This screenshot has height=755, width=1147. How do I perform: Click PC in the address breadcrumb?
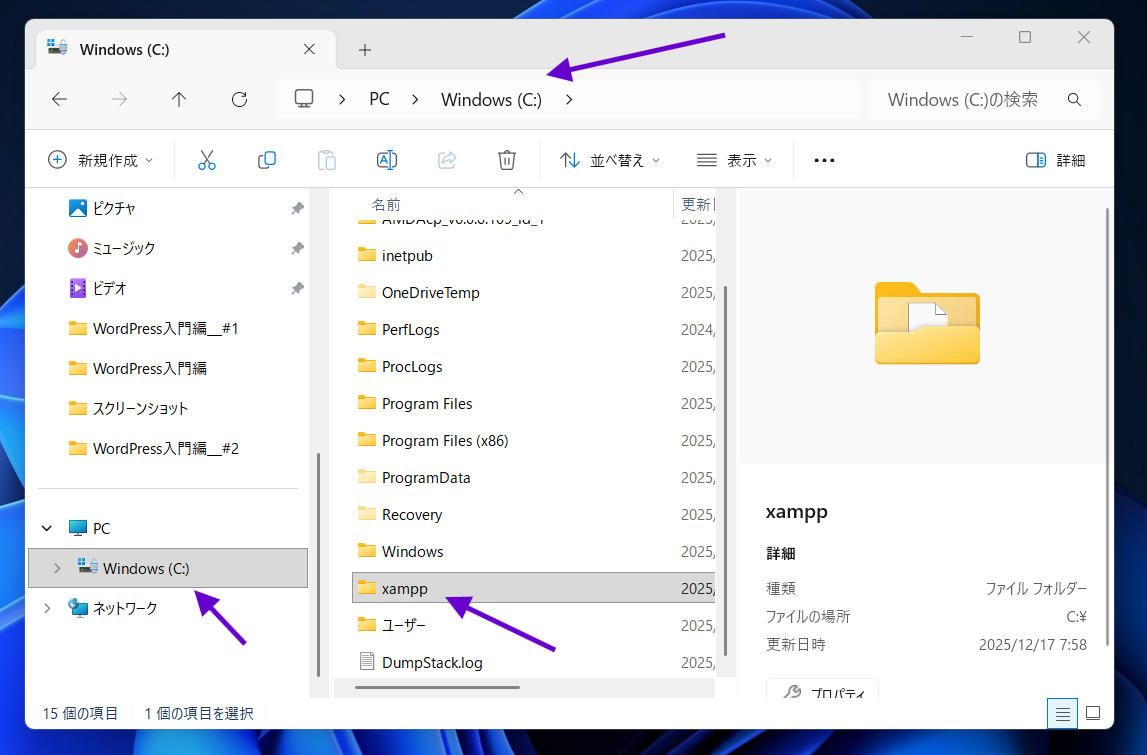379,99
